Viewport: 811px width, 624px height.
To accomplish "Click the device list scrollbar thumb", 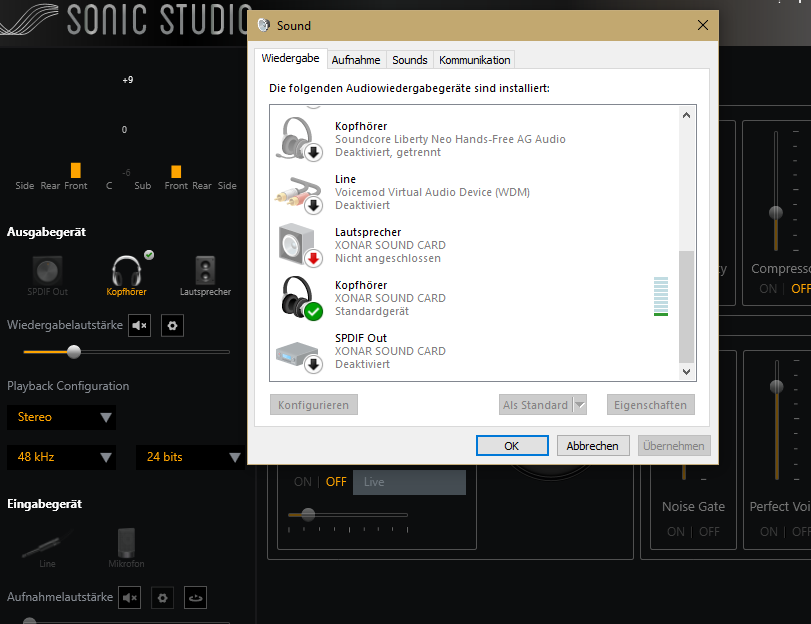I will click(686, 306).
